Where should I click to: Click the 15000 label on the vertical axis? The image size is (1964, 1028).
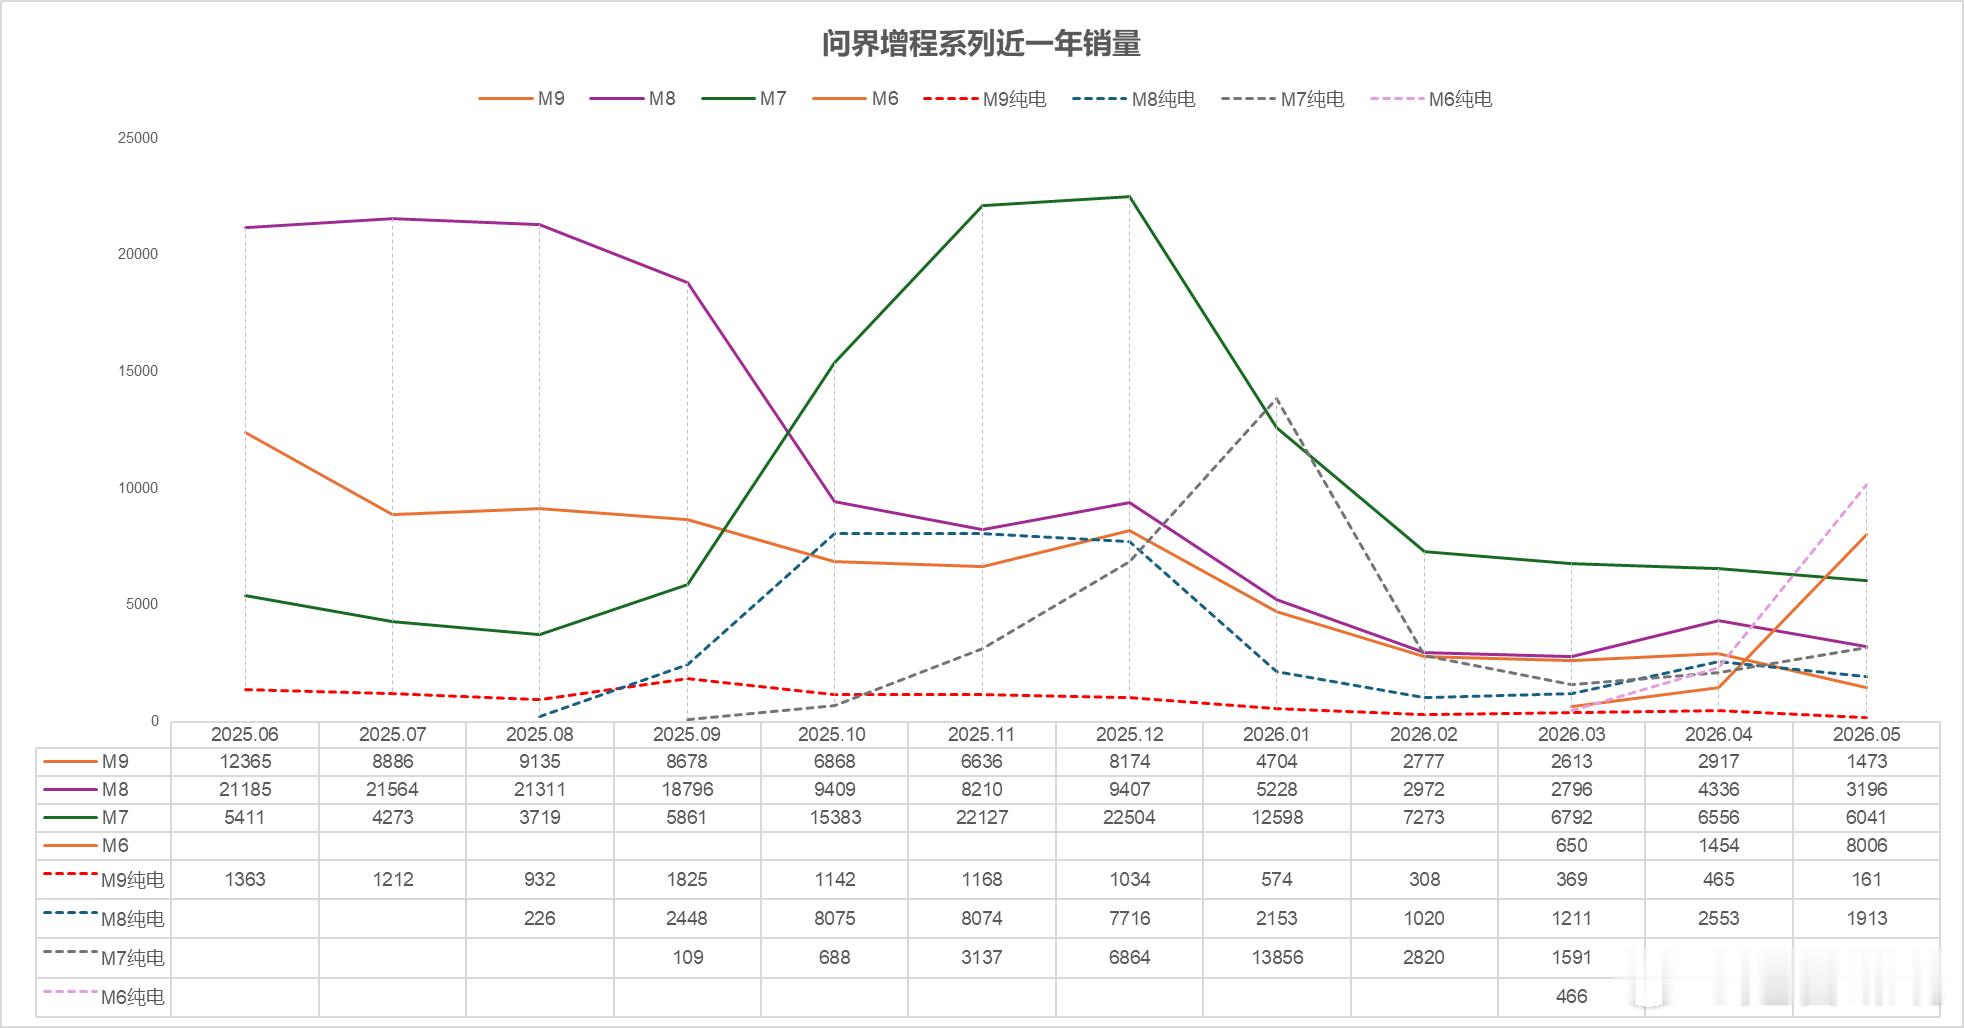138,371
